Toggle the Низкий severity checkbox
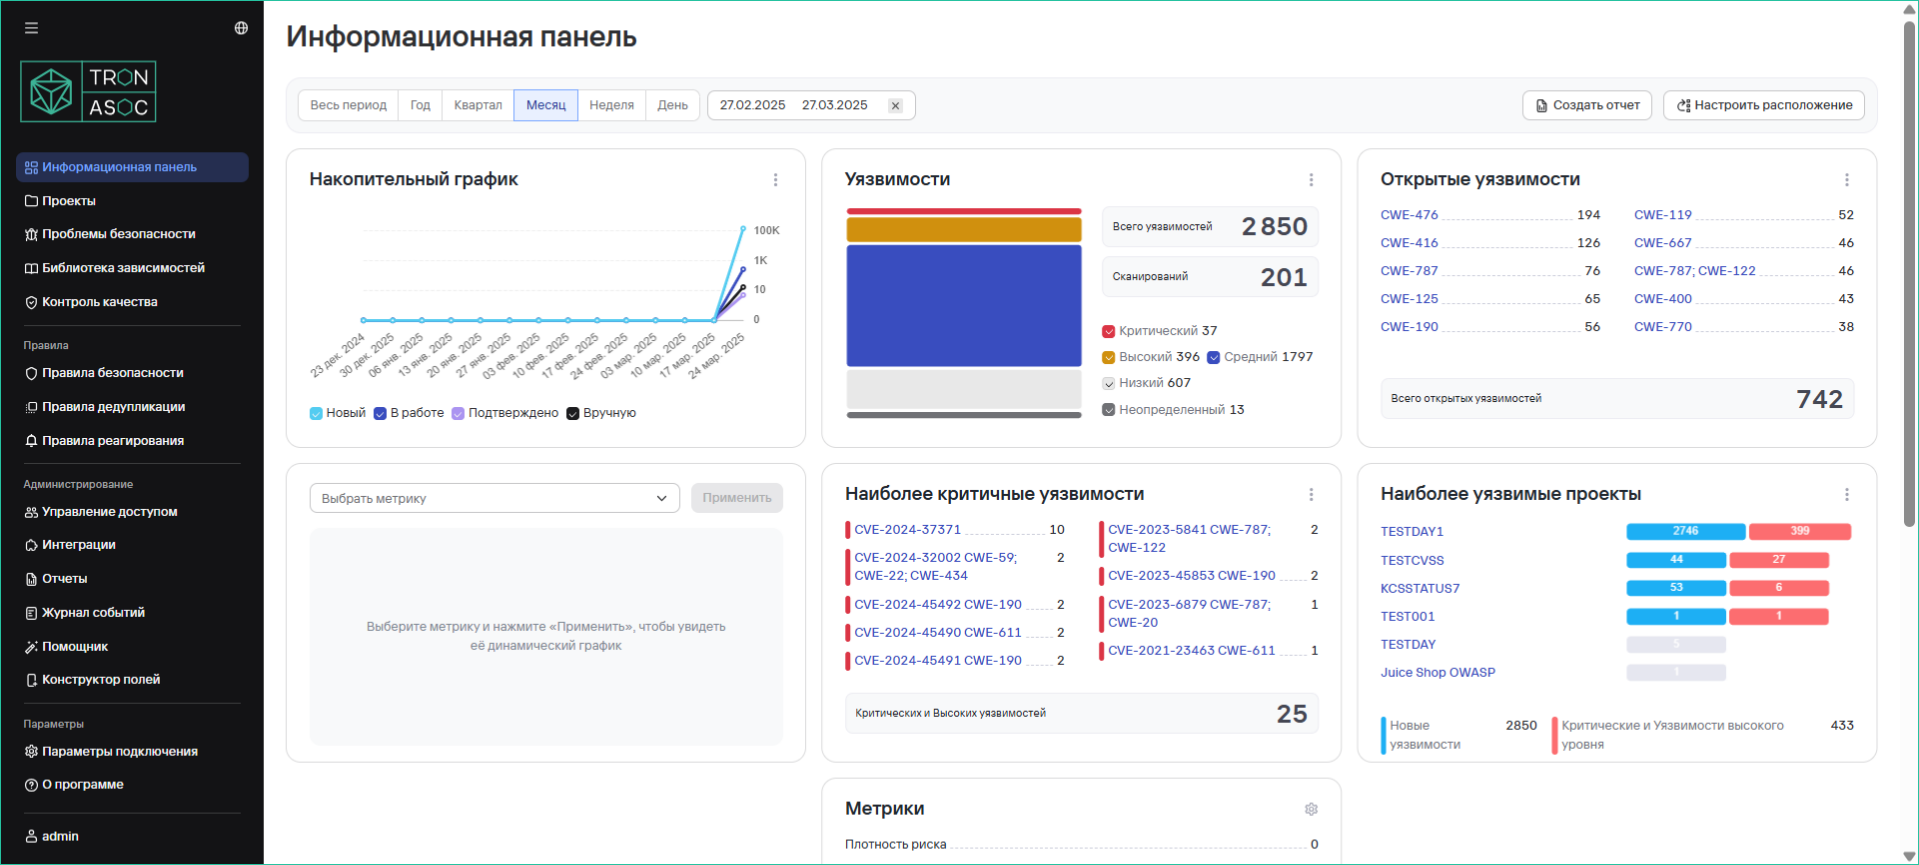The width and height of the screenshot is (1919, 865). (x=1108, y=383)
